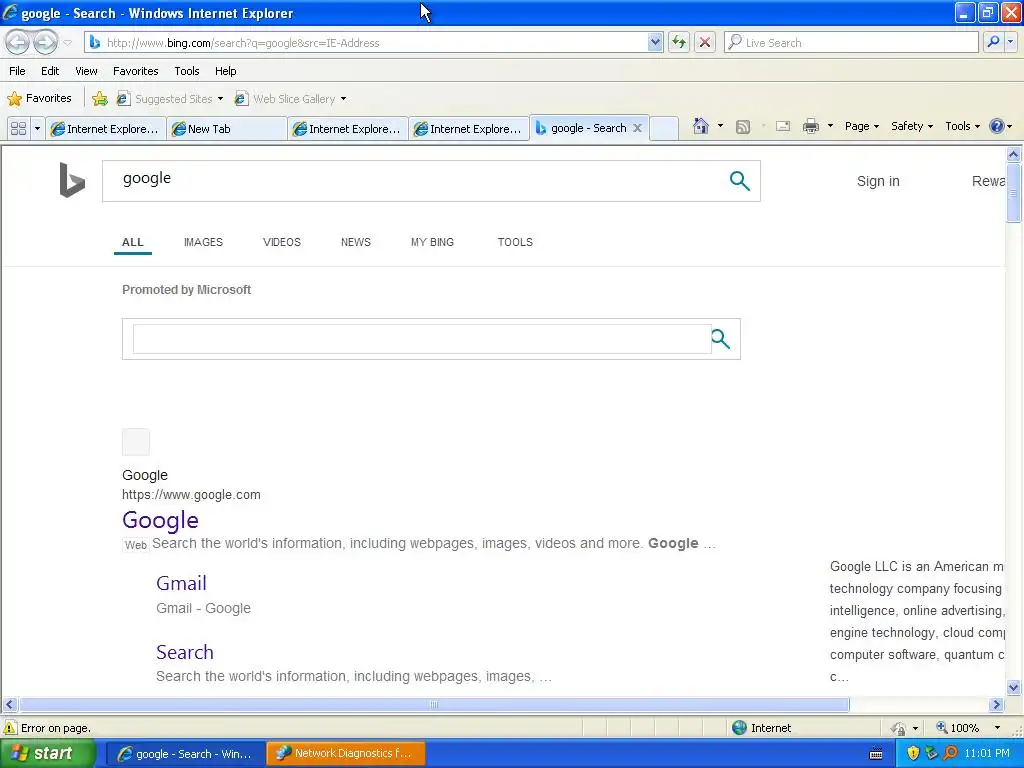Image resolution: width=1024 pixels, height=768 pixels.
Task: Open the Gmail sublink
Action: pyautogui.click(x=181, y=583)
